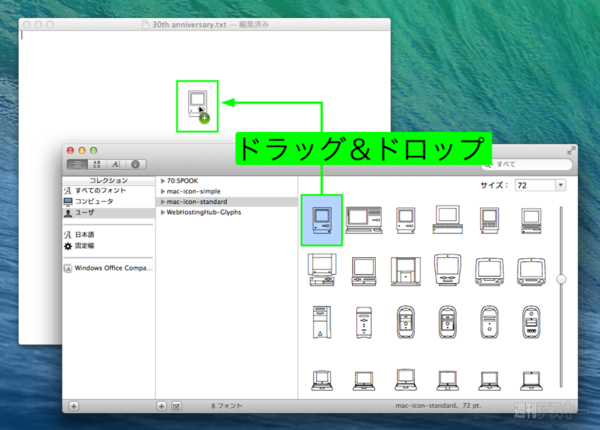Select the rounded tower glyph with single round button
Viewport: 600px width, 430px height.
(x=489, y=322)
